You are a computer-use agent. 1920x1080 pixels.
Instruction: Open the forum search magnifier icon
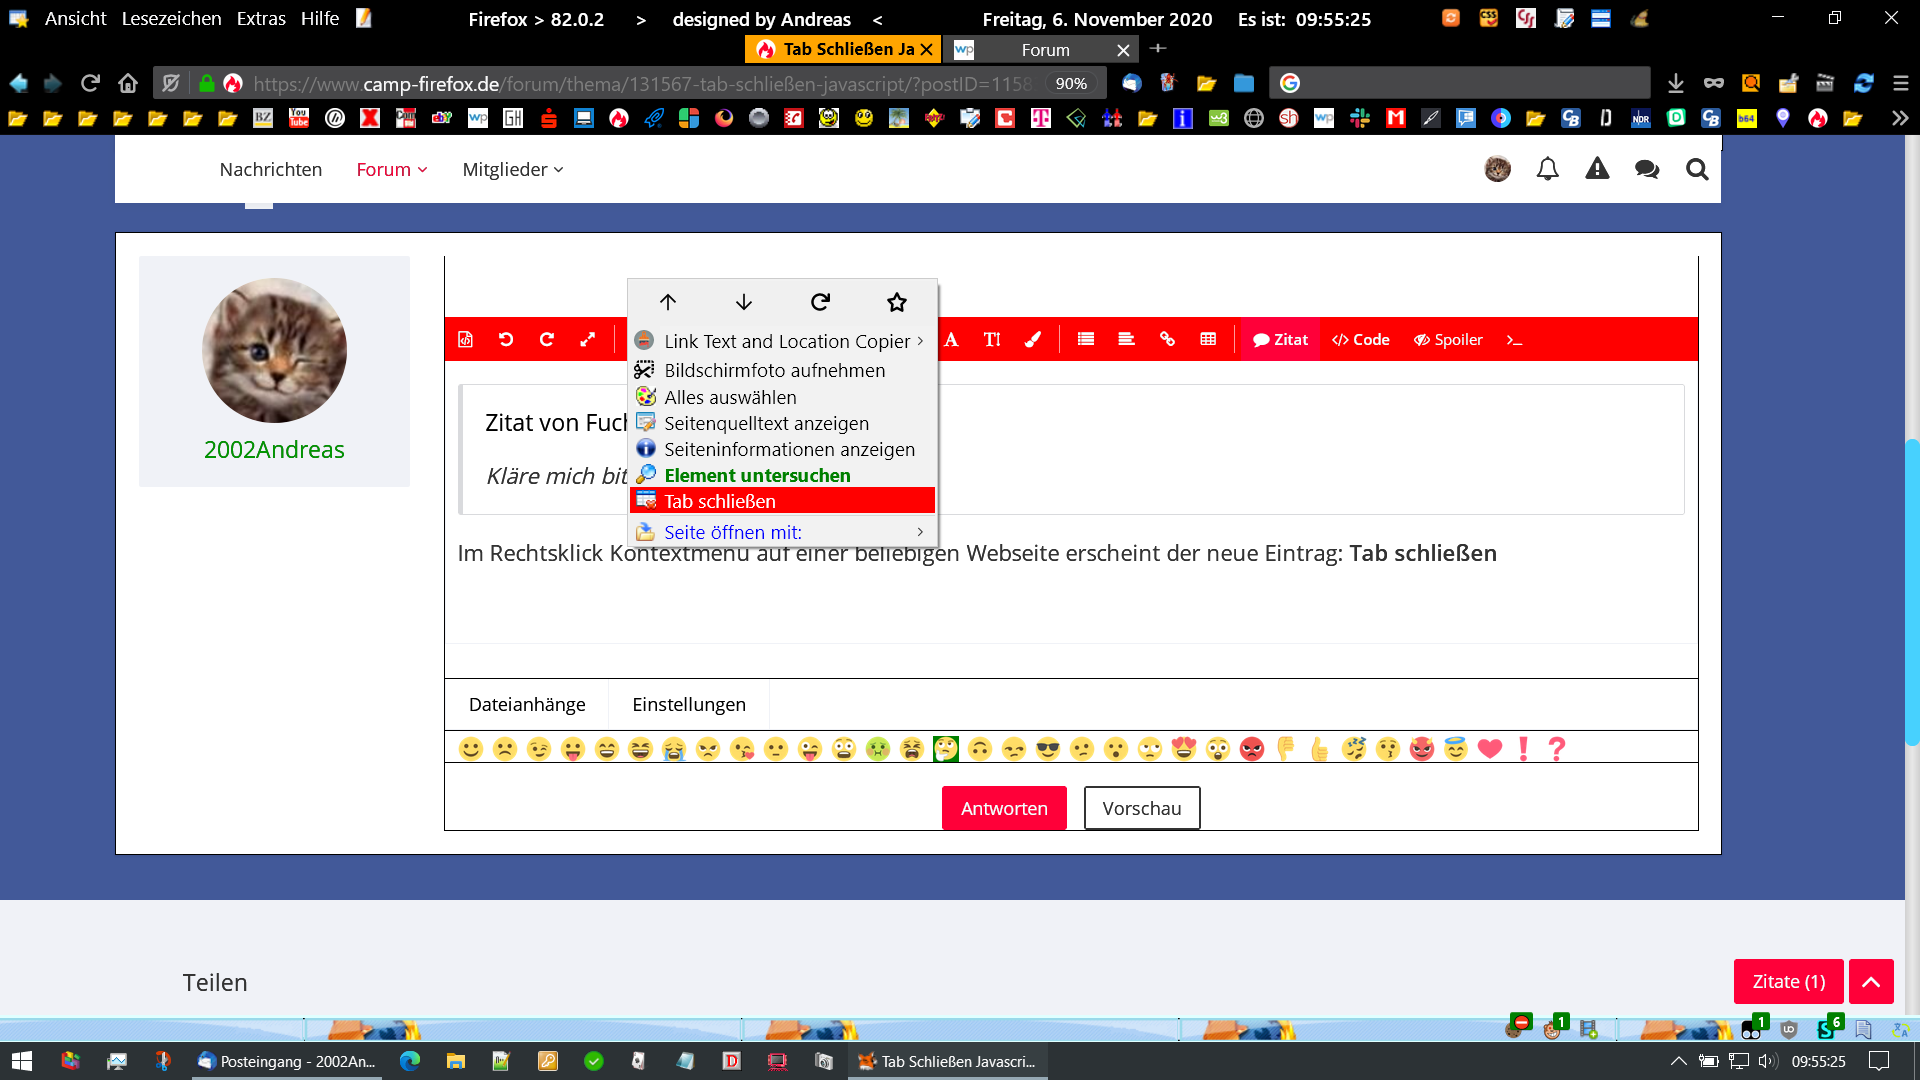(x=1696, y=169)
